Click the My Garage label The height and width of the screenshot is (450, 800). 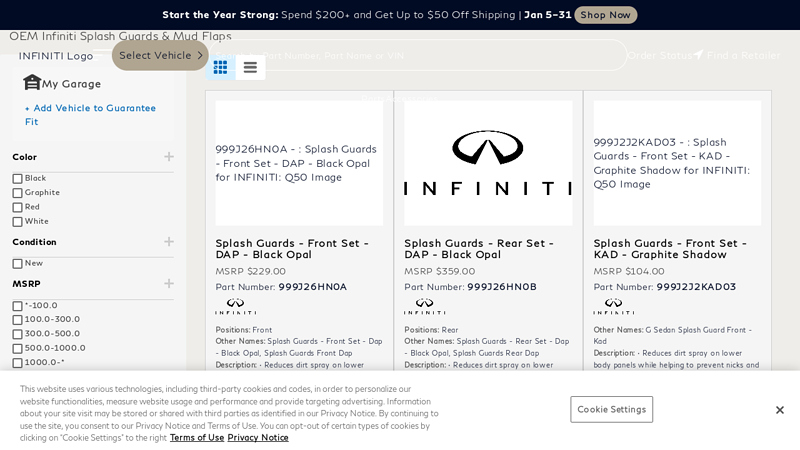(x=71, y=84)
